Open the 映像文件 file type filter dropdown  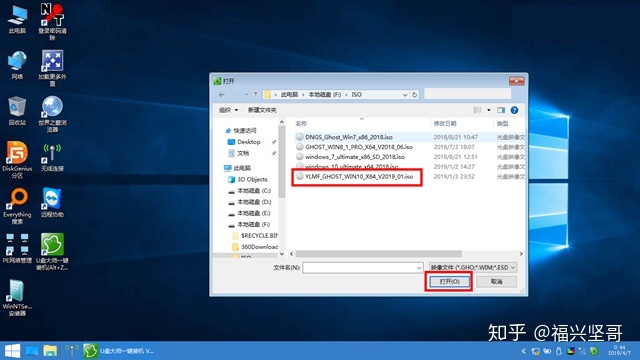coord(473,267)
